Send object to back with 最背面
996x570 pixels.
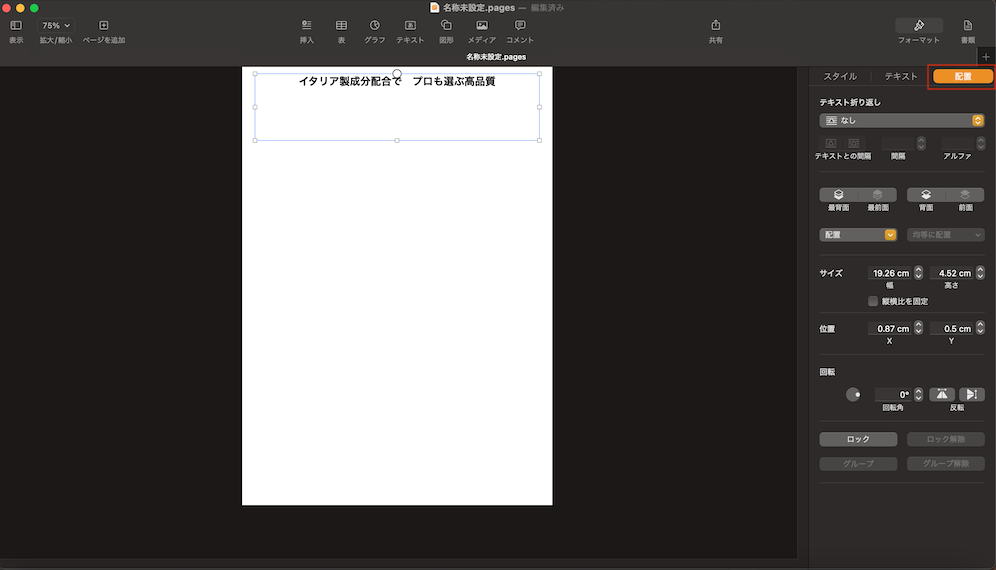(x=838, y=194)
